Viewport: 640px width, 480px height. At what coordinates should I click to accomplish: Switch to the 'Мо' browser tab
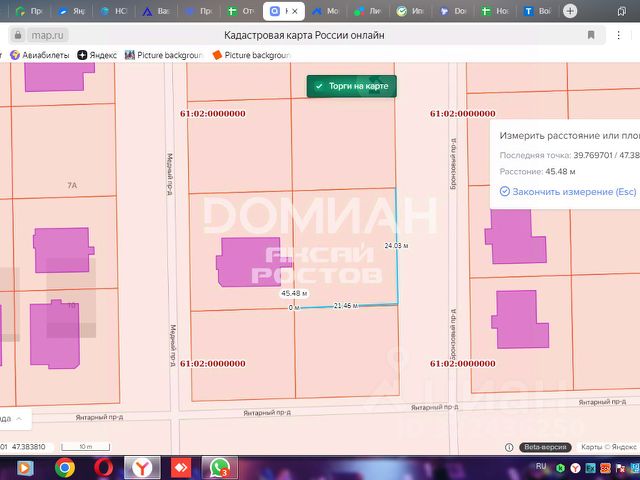(326, 11)
